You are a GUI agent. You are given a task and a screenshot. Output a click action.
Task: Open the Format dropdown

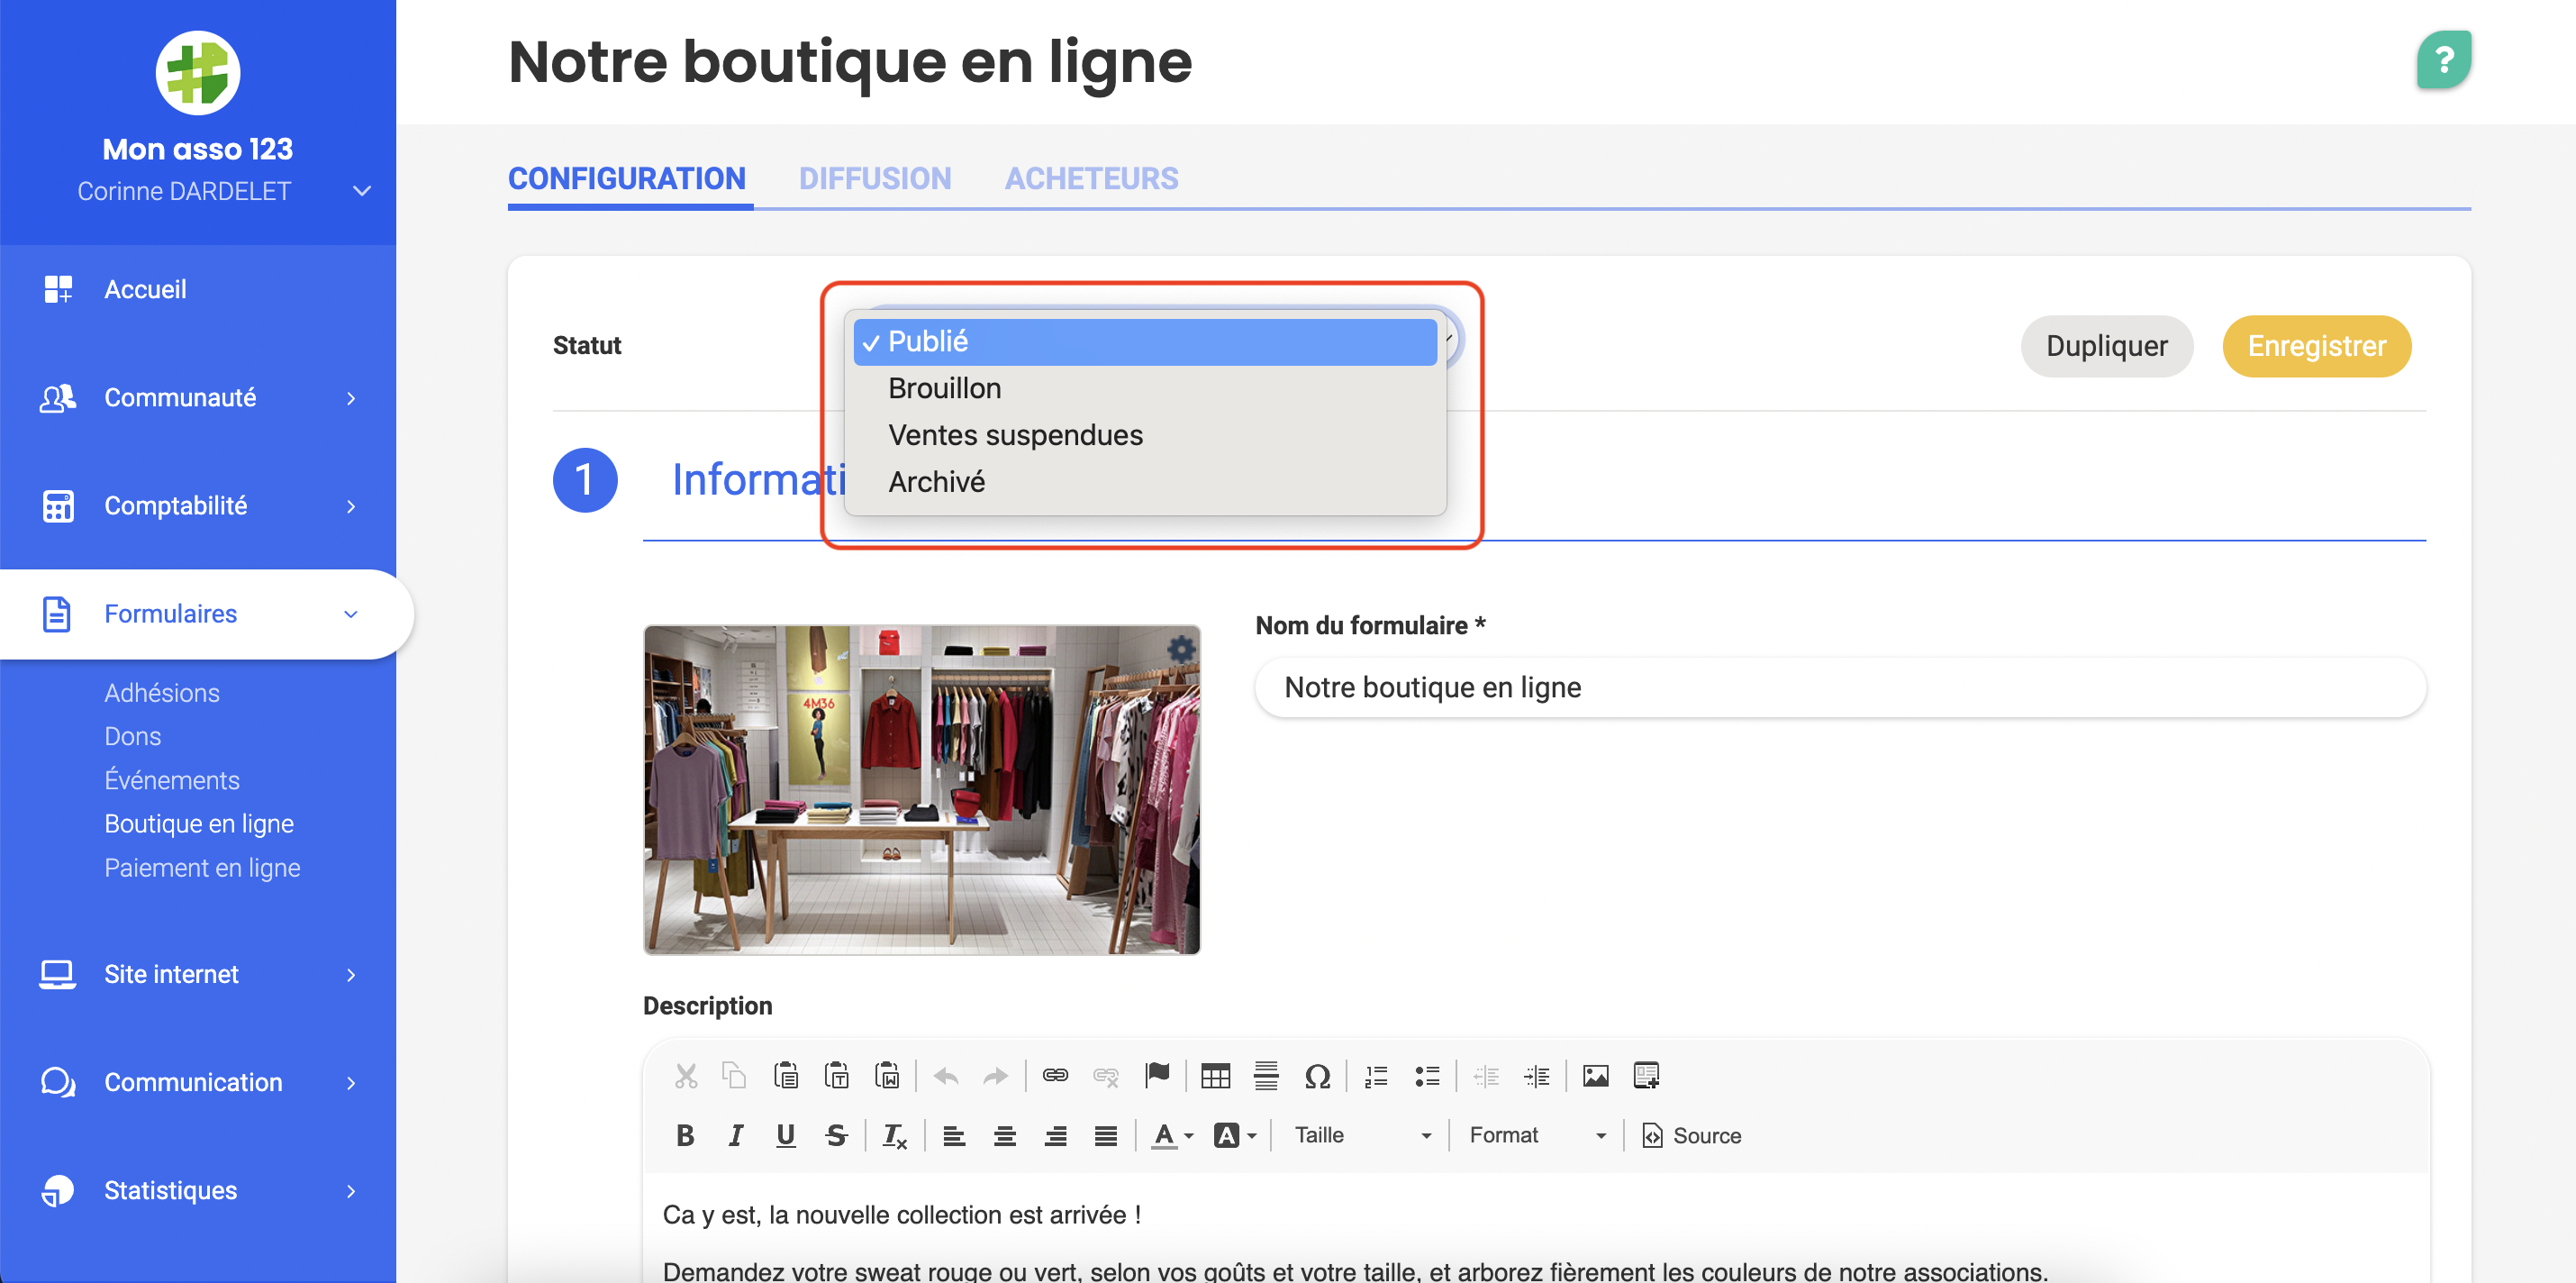pos(1538,1135)
